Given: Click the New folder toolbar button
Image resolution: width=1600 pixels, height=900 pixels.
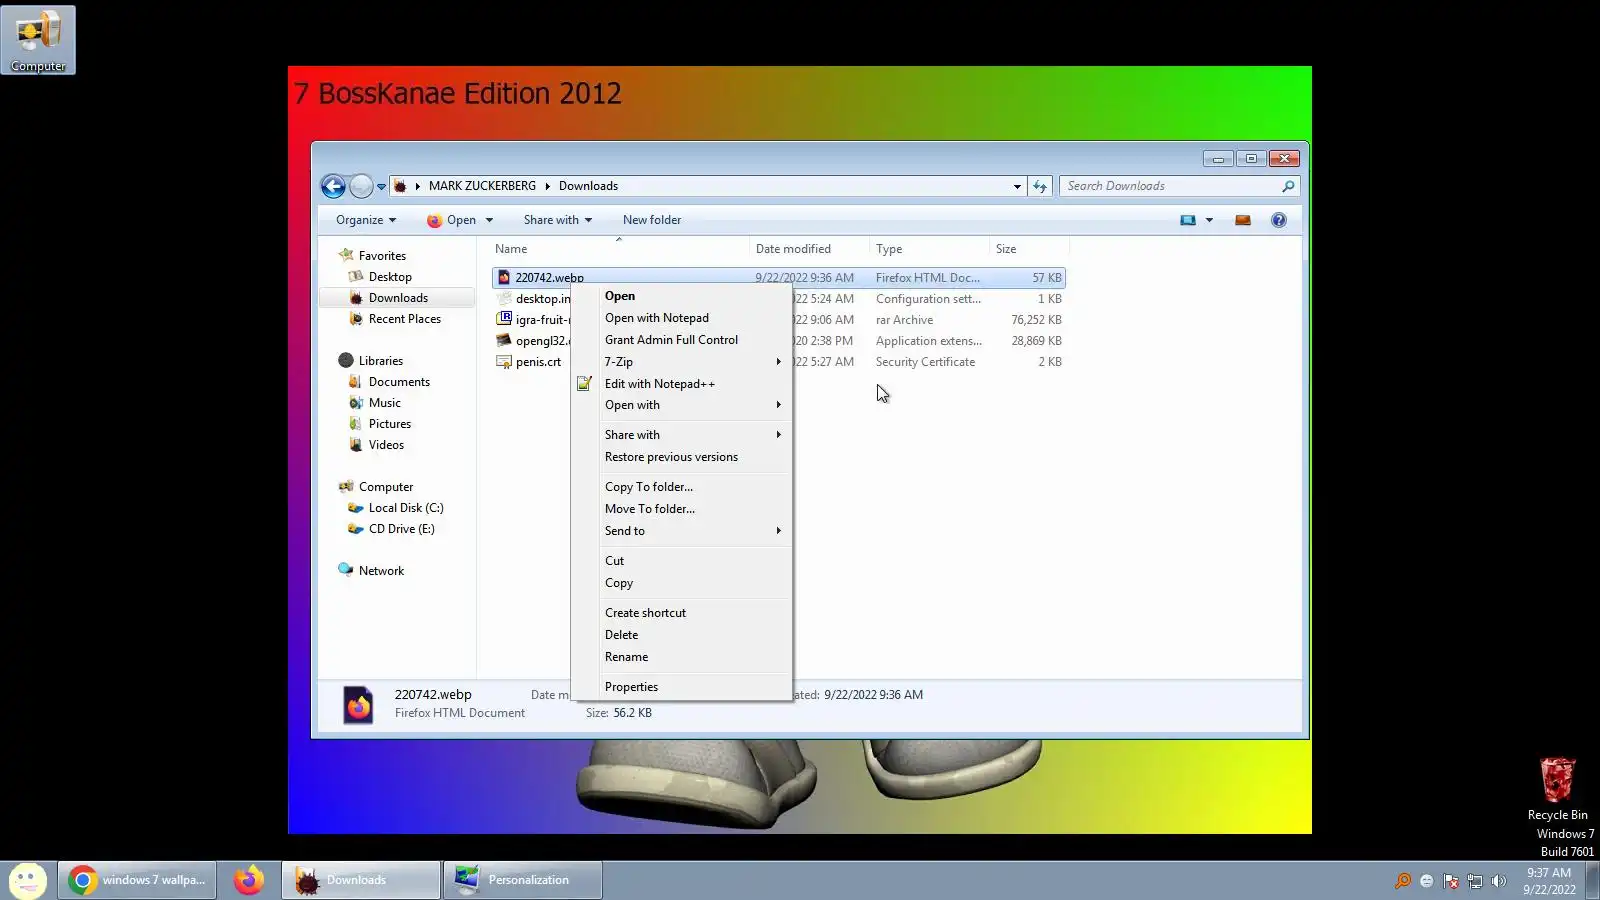Looking at the screenshot, I should pos(652,220).
